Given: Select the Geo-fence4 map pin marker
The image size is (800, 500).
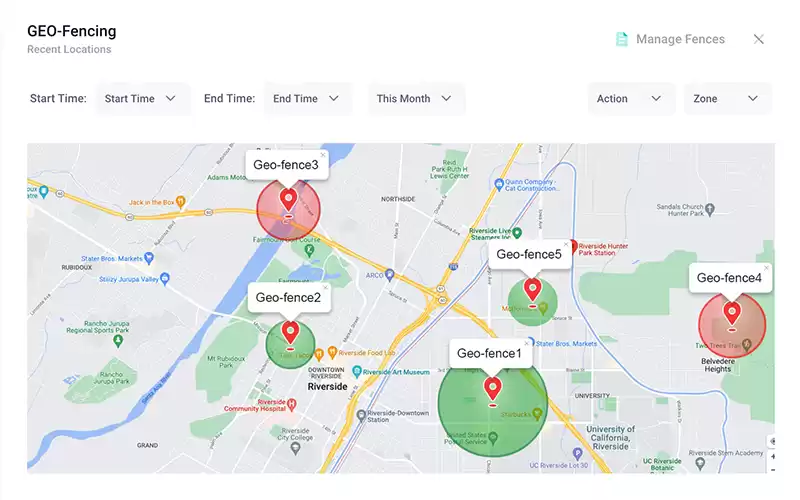Looking at the screenshot, I should coord(732,312).
